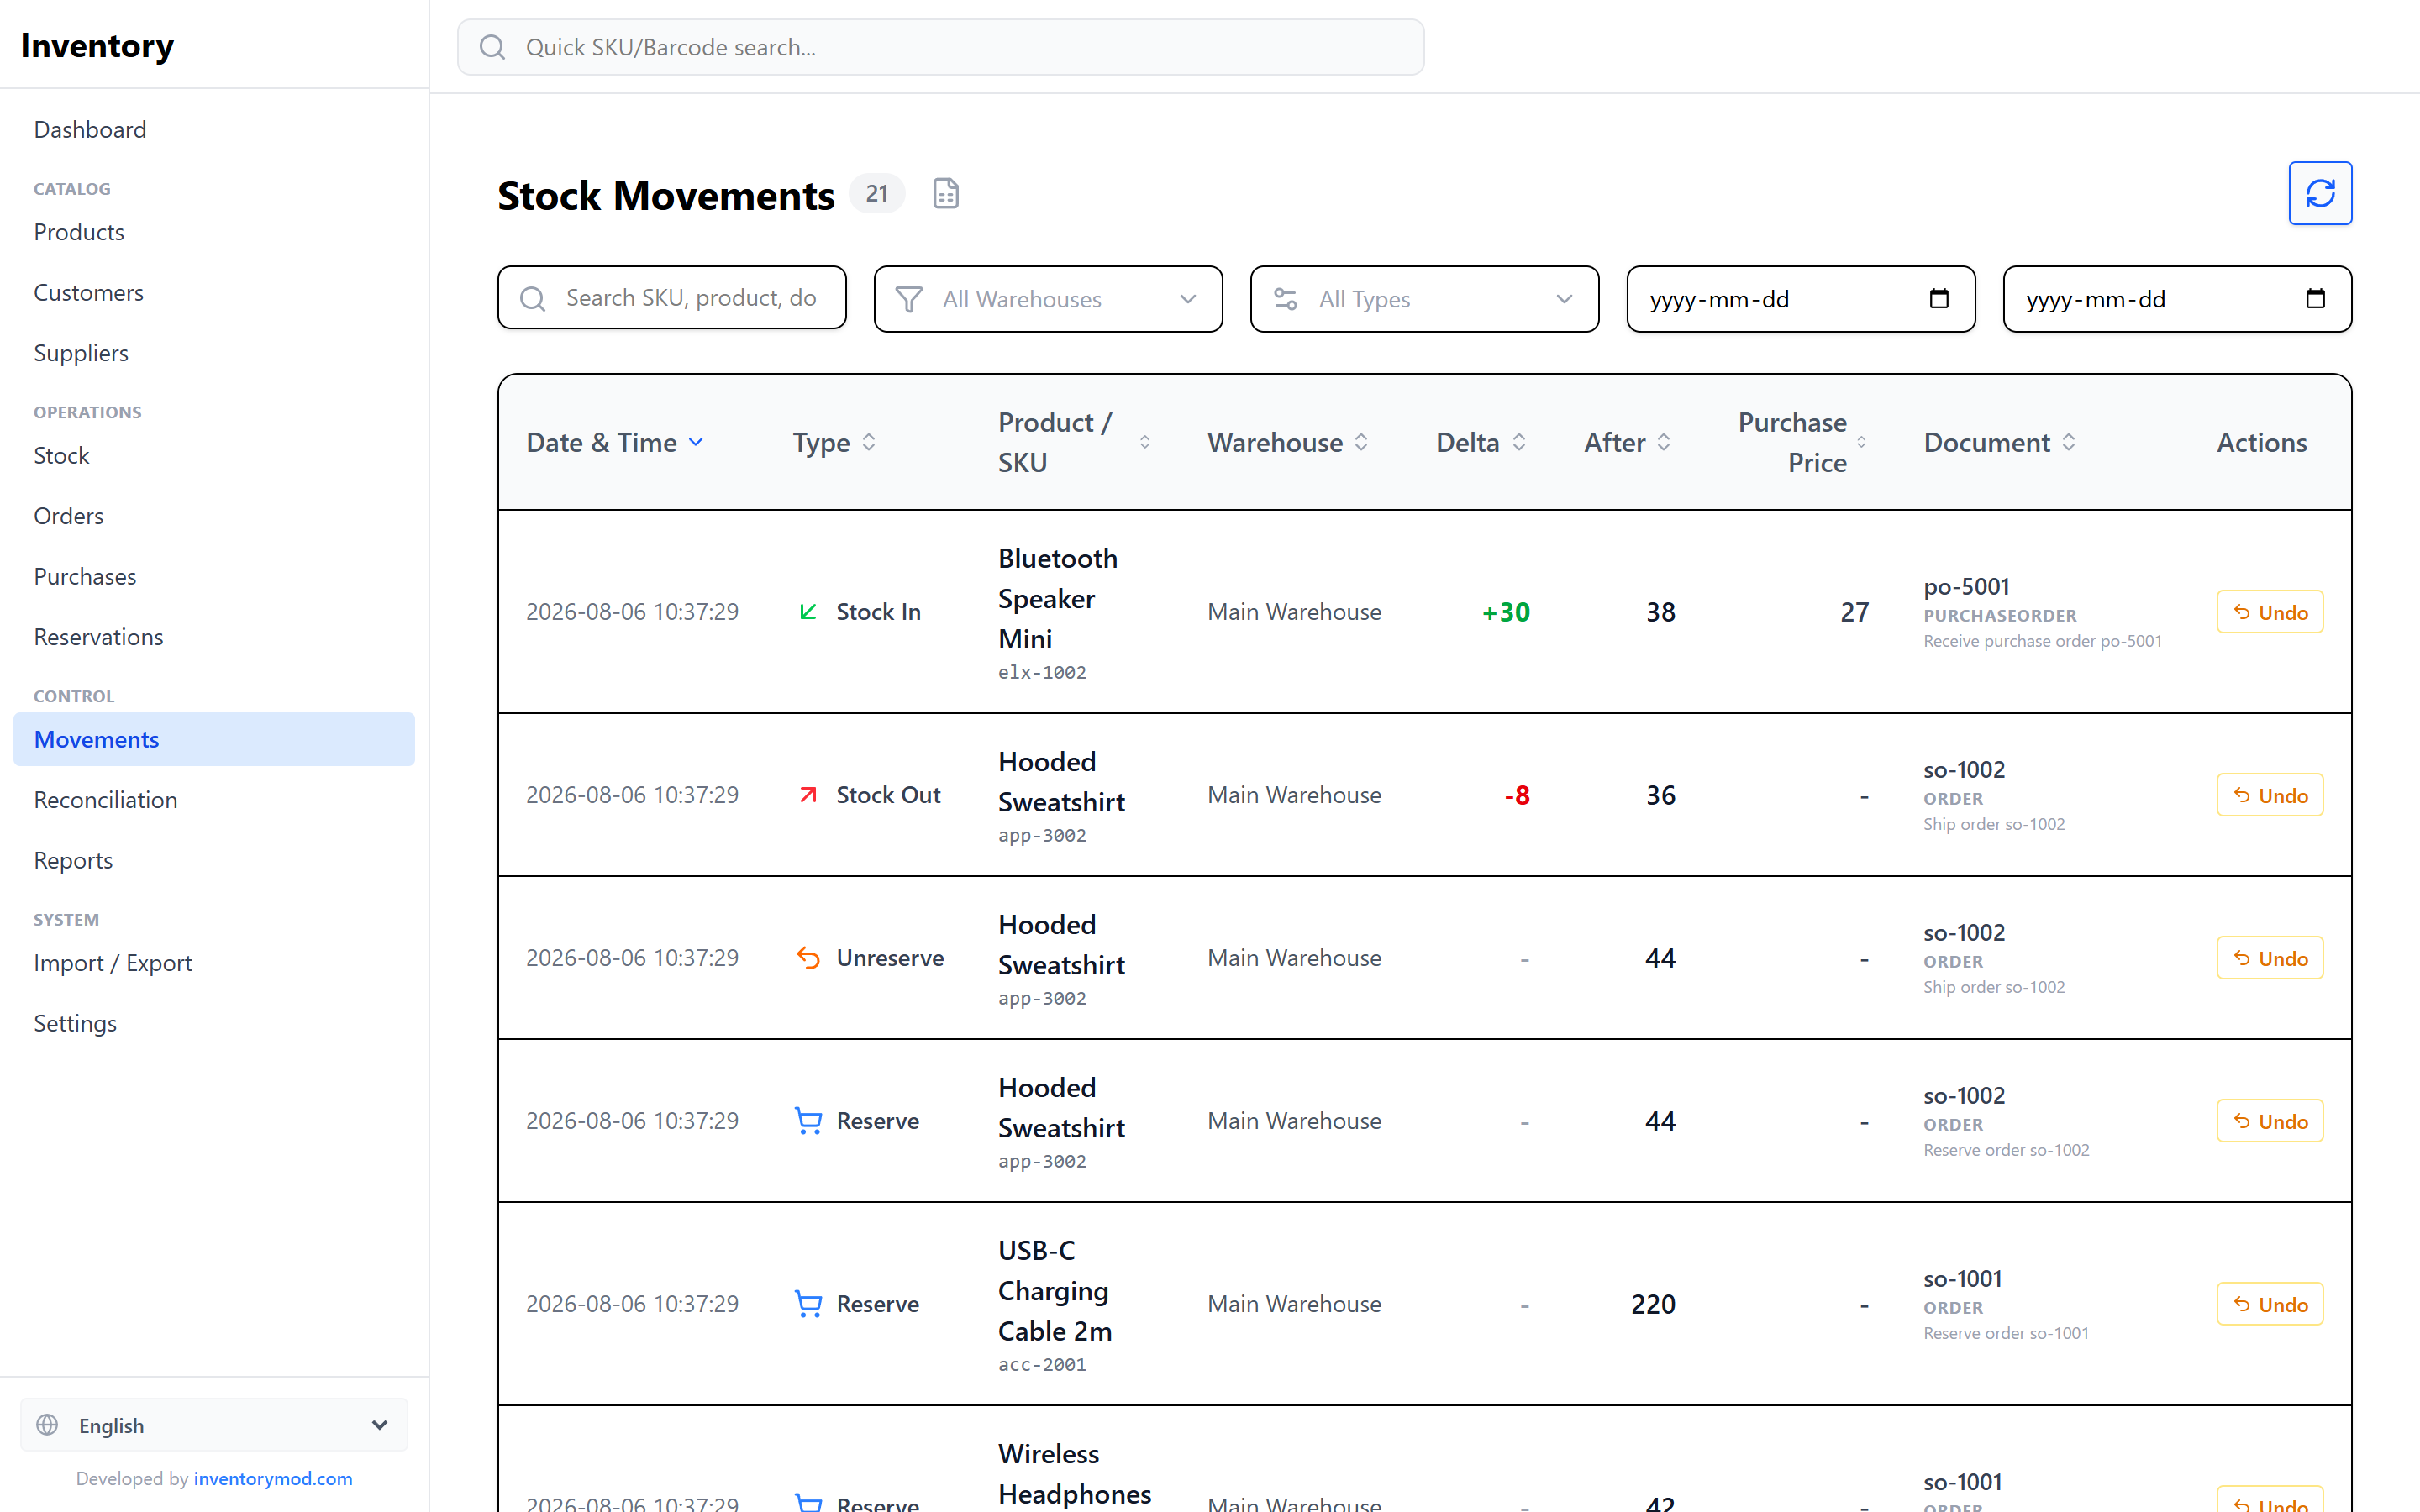Screen dimensions: 2420x1512
Task: Click the refresh movements icon button
Action: [2319, 193]
